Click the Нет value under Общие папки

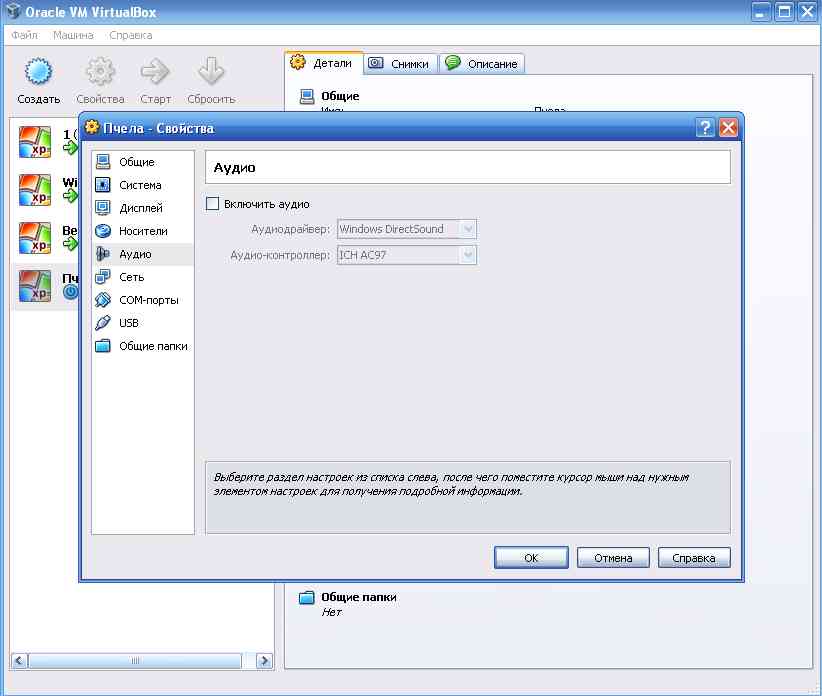coord(331,612)
